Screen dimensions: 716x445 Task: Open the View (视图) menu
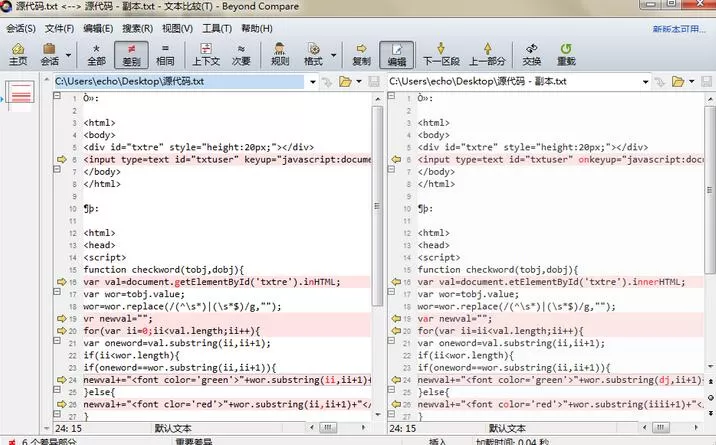coord(177,28)
